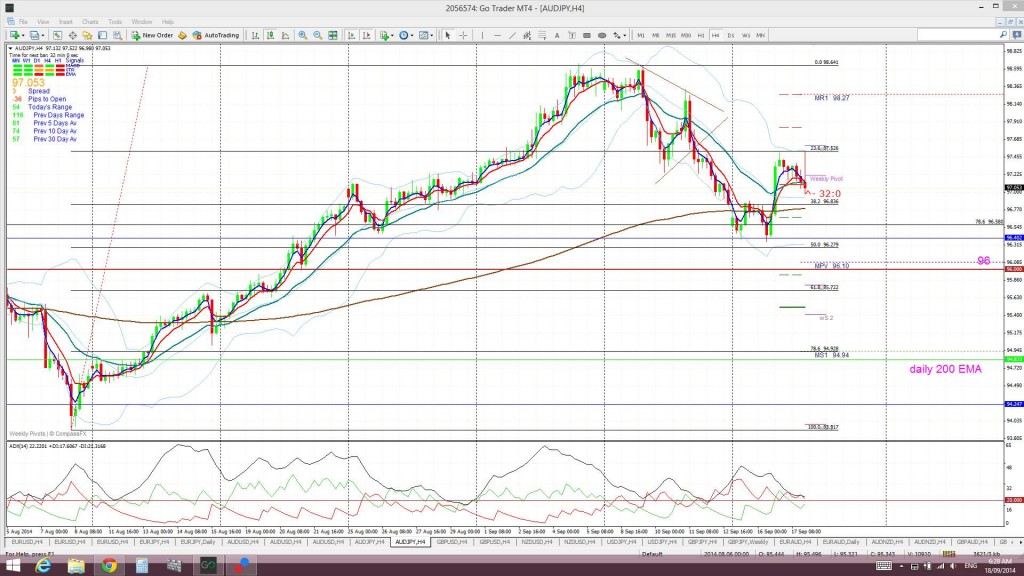Screen dimensions: 1024x576
Task: Switch to the GBPJPY,Weekly chart tab
Action: (748, 542)
